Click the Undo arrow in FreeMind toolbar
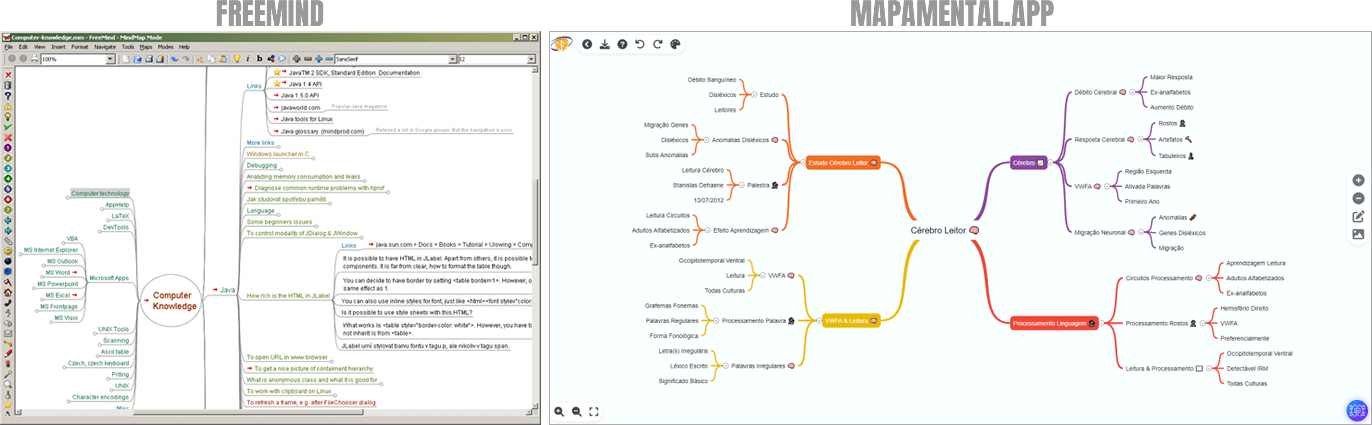 click(x=175, y=59)
